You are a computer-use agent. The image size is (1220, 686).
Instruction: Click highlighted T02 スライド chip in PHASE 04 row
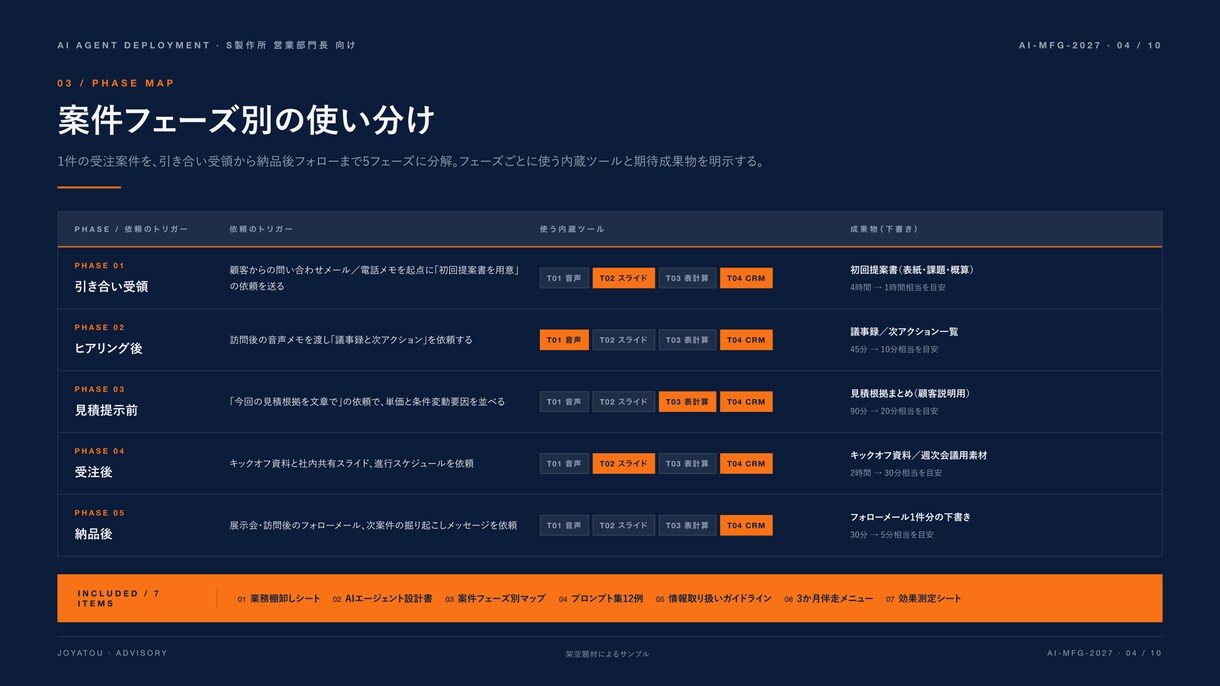pyautogui.click(x=624, y=464)
